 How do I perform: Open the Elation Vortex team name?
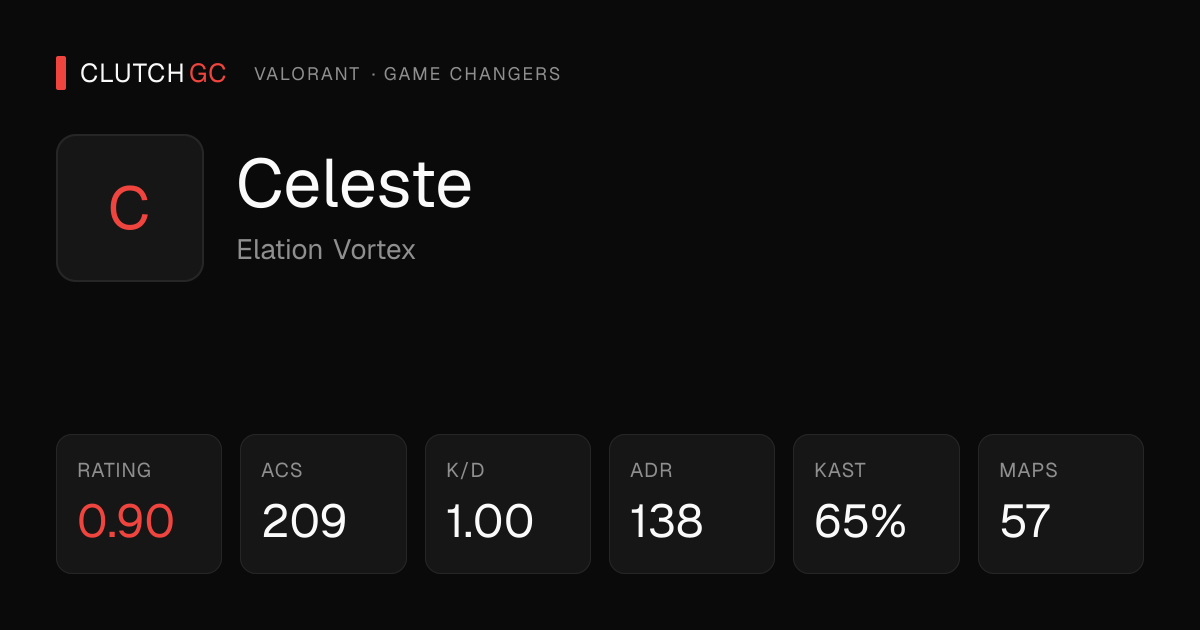pos(326,249)
